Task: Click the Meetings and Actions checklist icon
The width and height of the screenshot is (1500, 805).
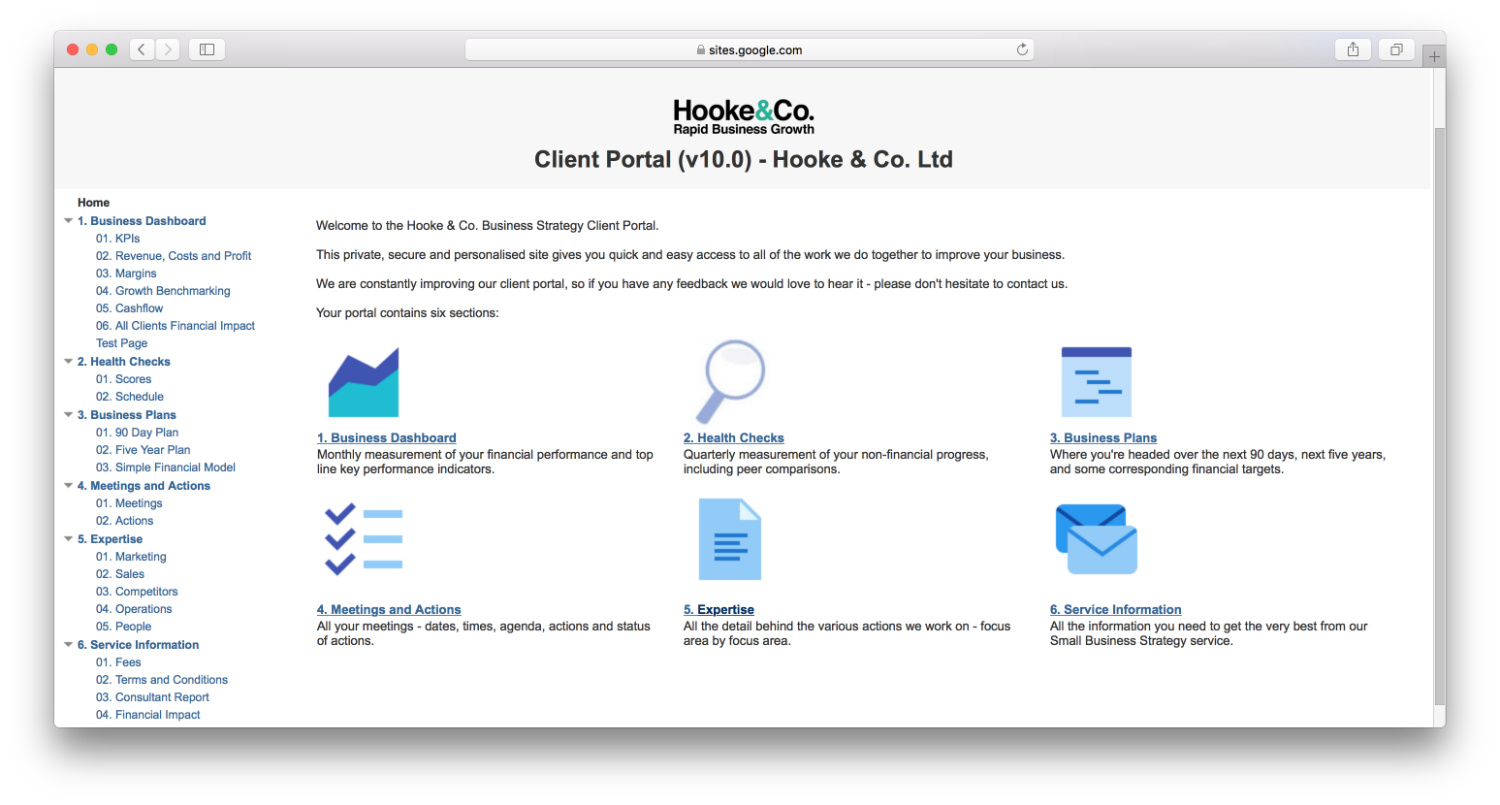Action: [363, 539]
